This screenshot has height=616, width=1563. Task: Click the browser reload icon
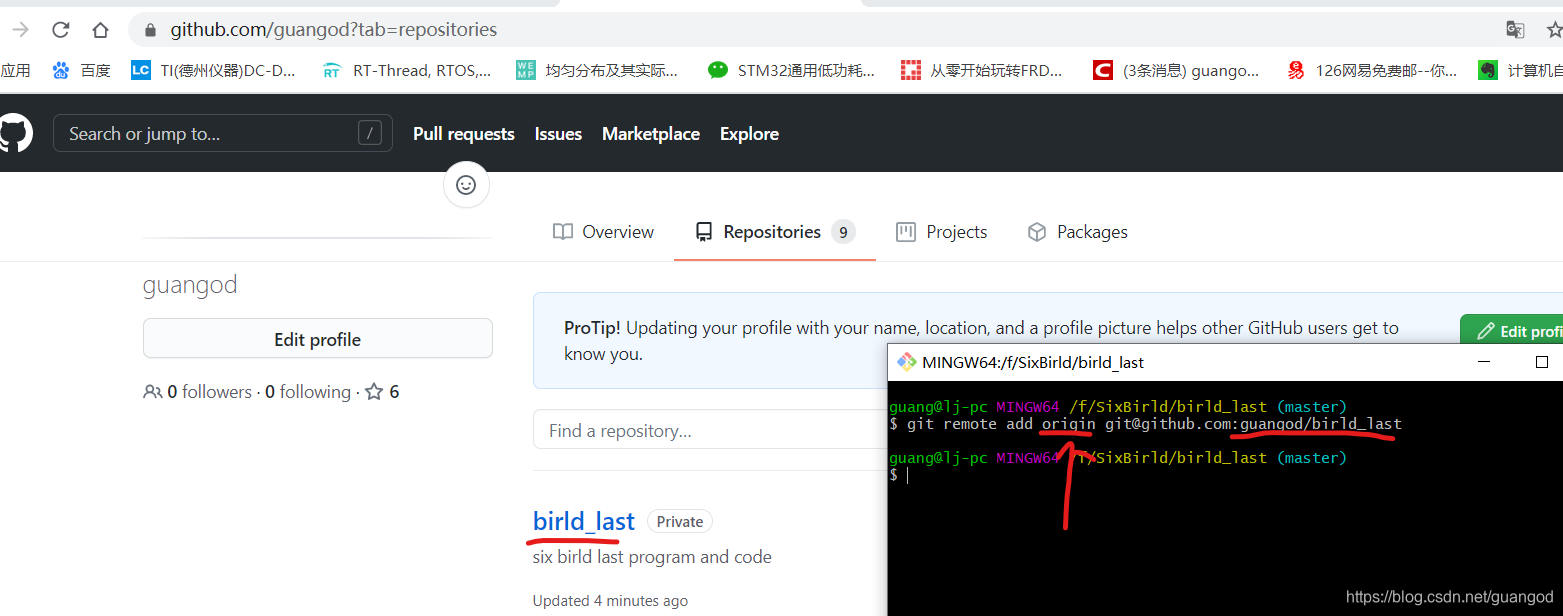tap(61, 29)
